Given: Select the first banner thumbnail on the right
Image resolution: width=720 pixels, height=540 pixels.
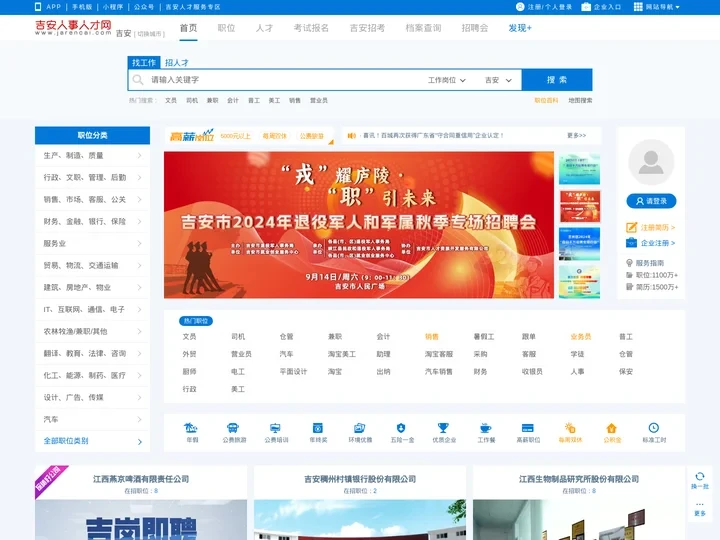Looking at the screenshot, I should coord(579,169).
